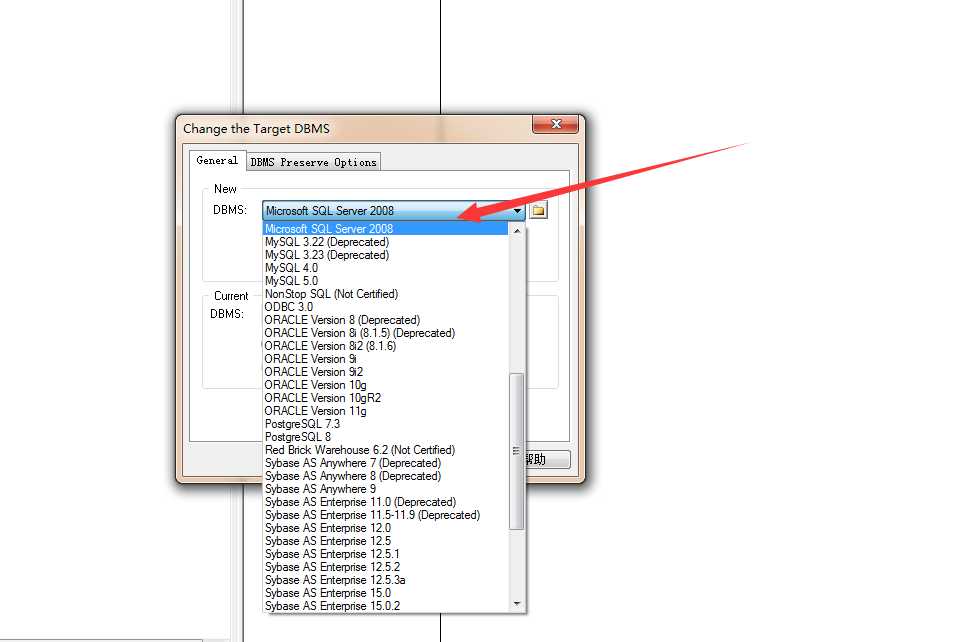Collapse the DBMS combo box arrow

coord(517,211)
